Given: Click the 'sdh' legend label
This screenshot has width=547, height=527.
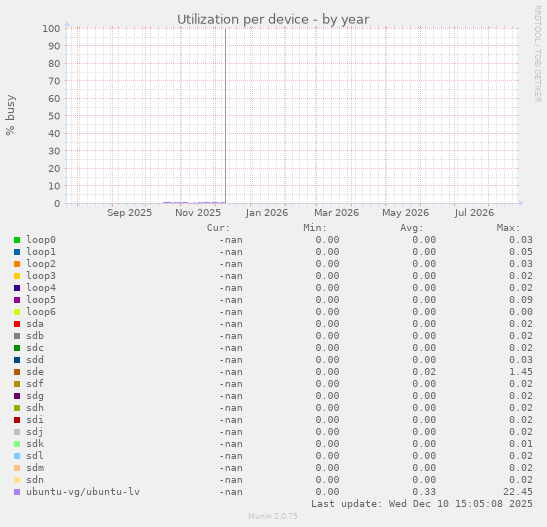Looking at the screenshot, I should [35, 408].
